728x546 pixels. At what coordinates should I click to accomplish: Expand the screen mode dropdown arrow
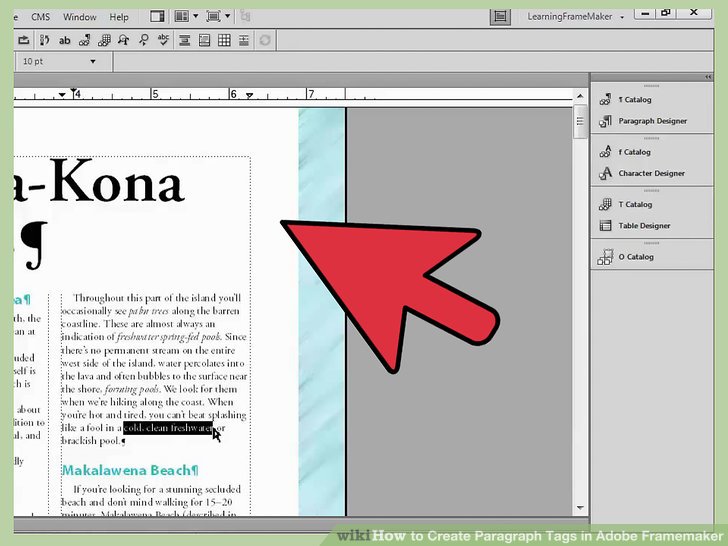click(x=227, y=17)
